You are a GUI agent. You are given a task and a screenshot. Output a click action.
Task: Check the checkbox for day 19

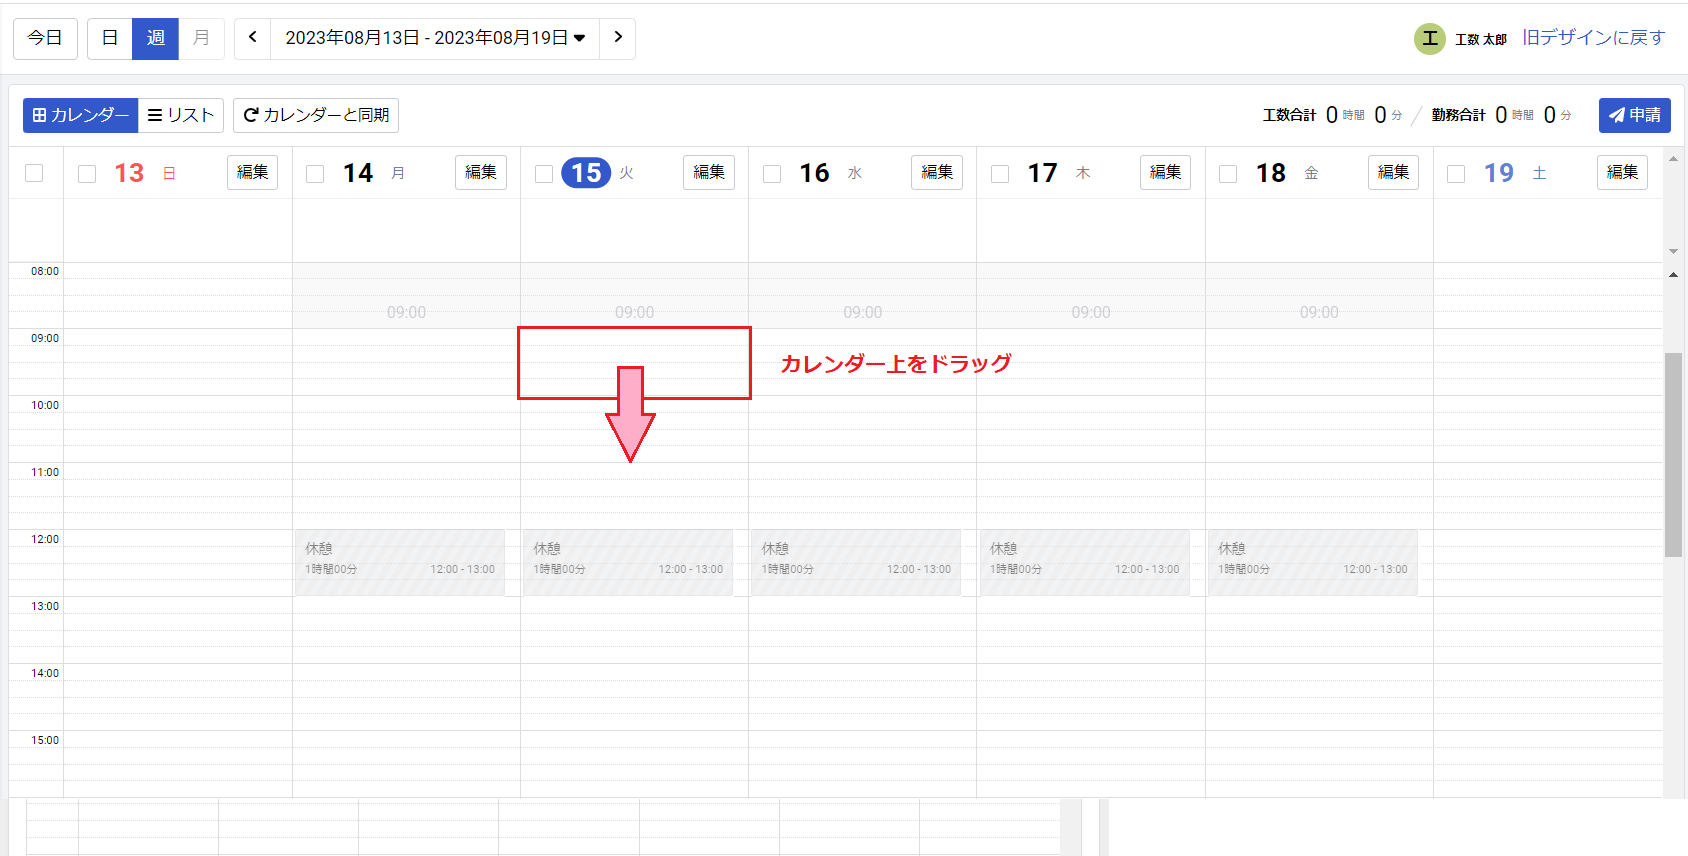tap(1456, 174)
